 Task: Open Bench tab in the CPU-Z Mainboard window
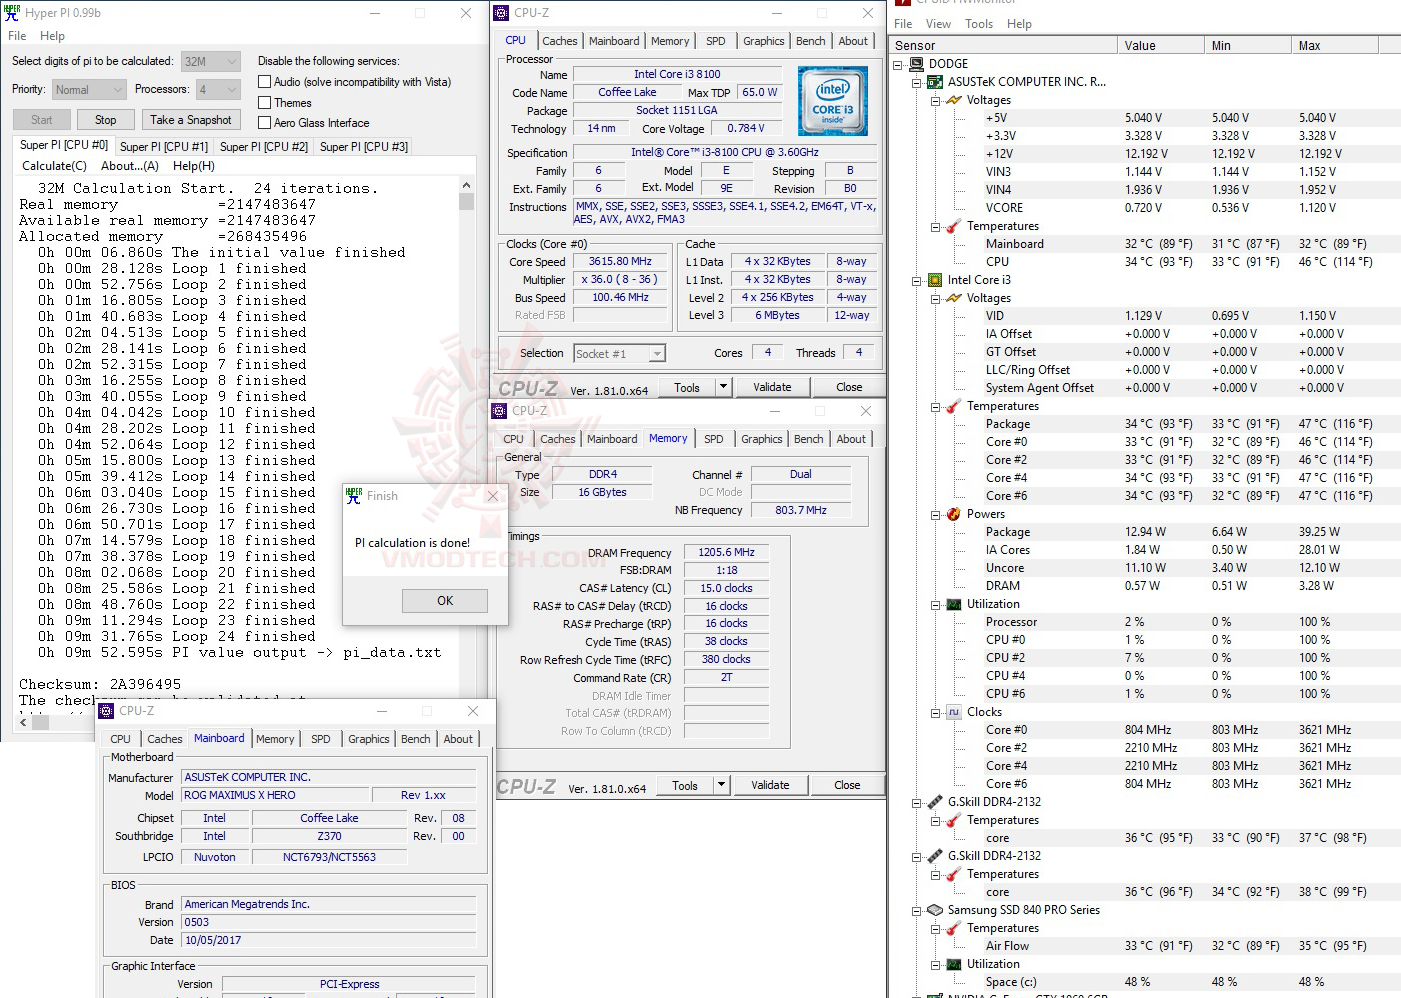coord(416,739)
